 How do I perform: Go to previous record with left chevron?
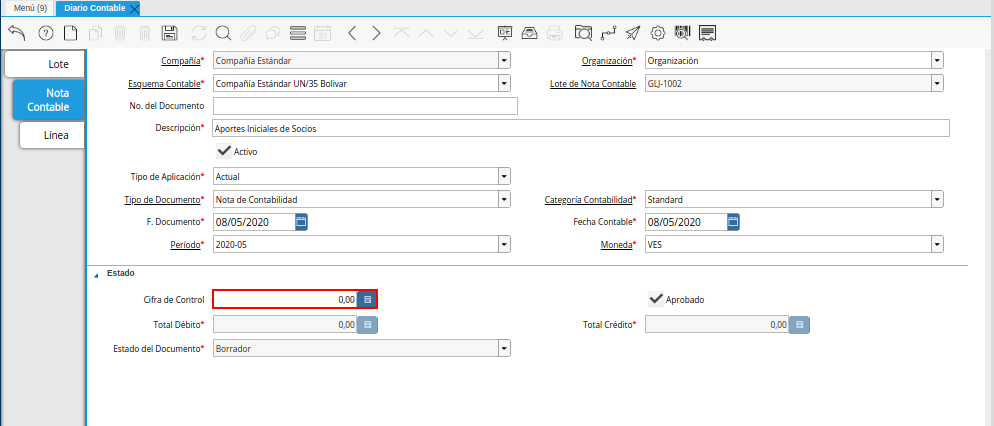click(352, 33)
